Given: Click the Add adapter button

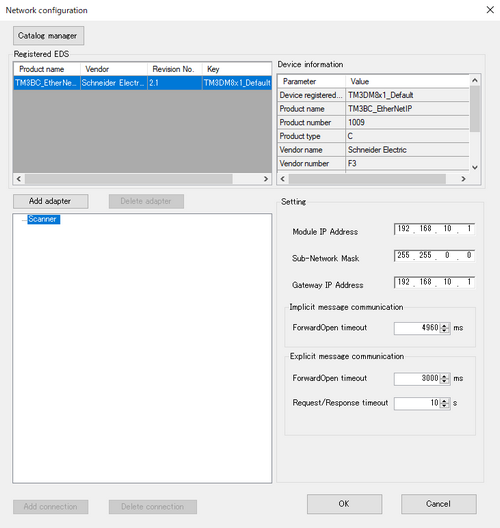Looking at the screenshot, I should click(x=51, y=201).
